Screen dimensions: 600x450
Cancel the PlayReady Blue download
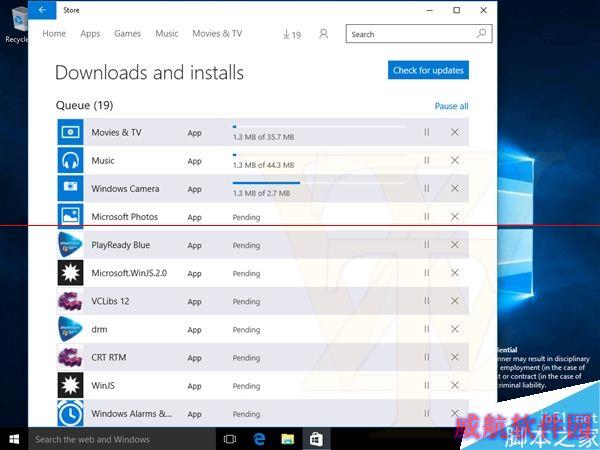(x=455, y=245)
